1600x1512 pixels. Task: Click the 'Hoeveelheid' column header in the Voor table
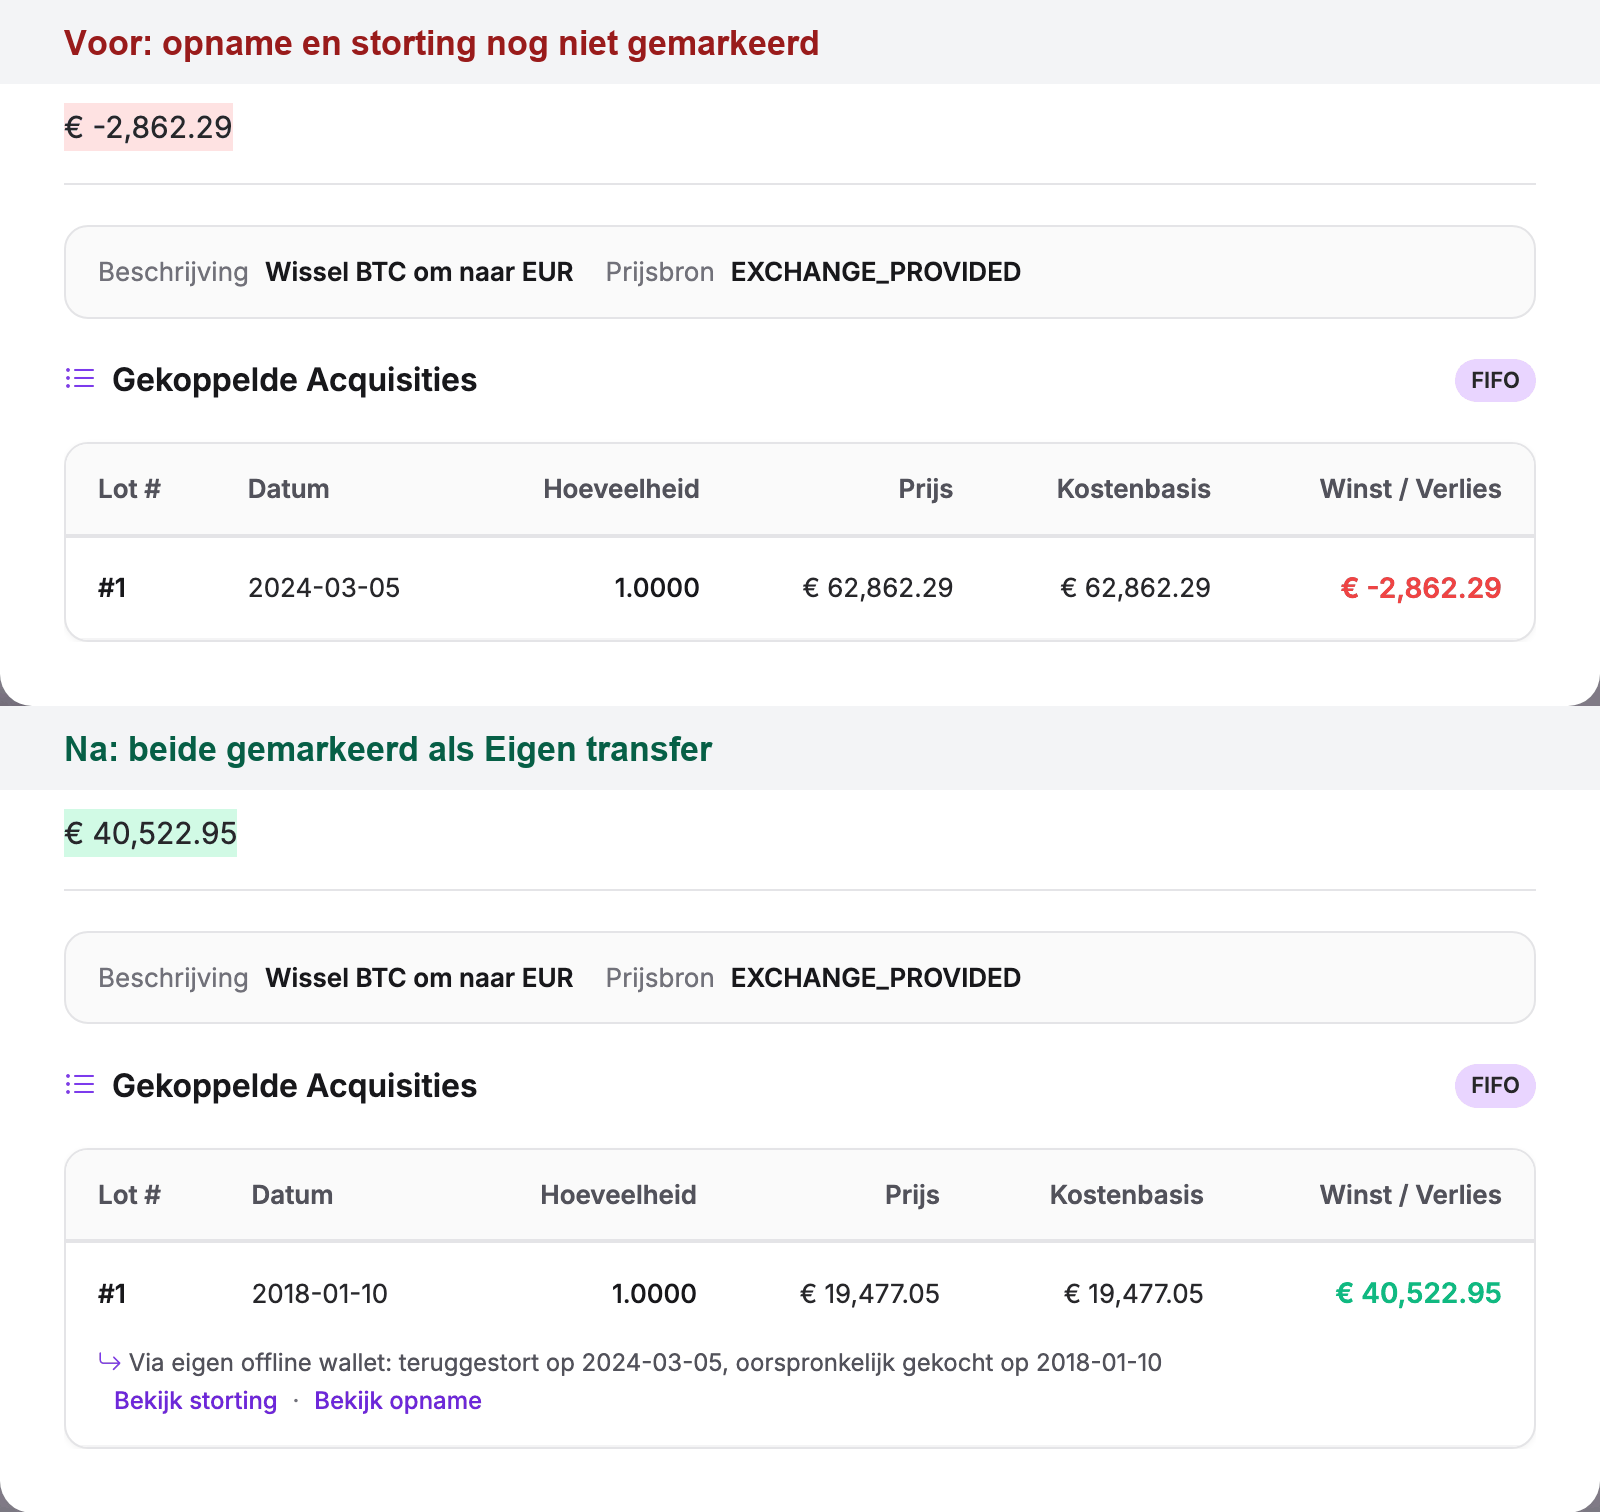(621, 489)
